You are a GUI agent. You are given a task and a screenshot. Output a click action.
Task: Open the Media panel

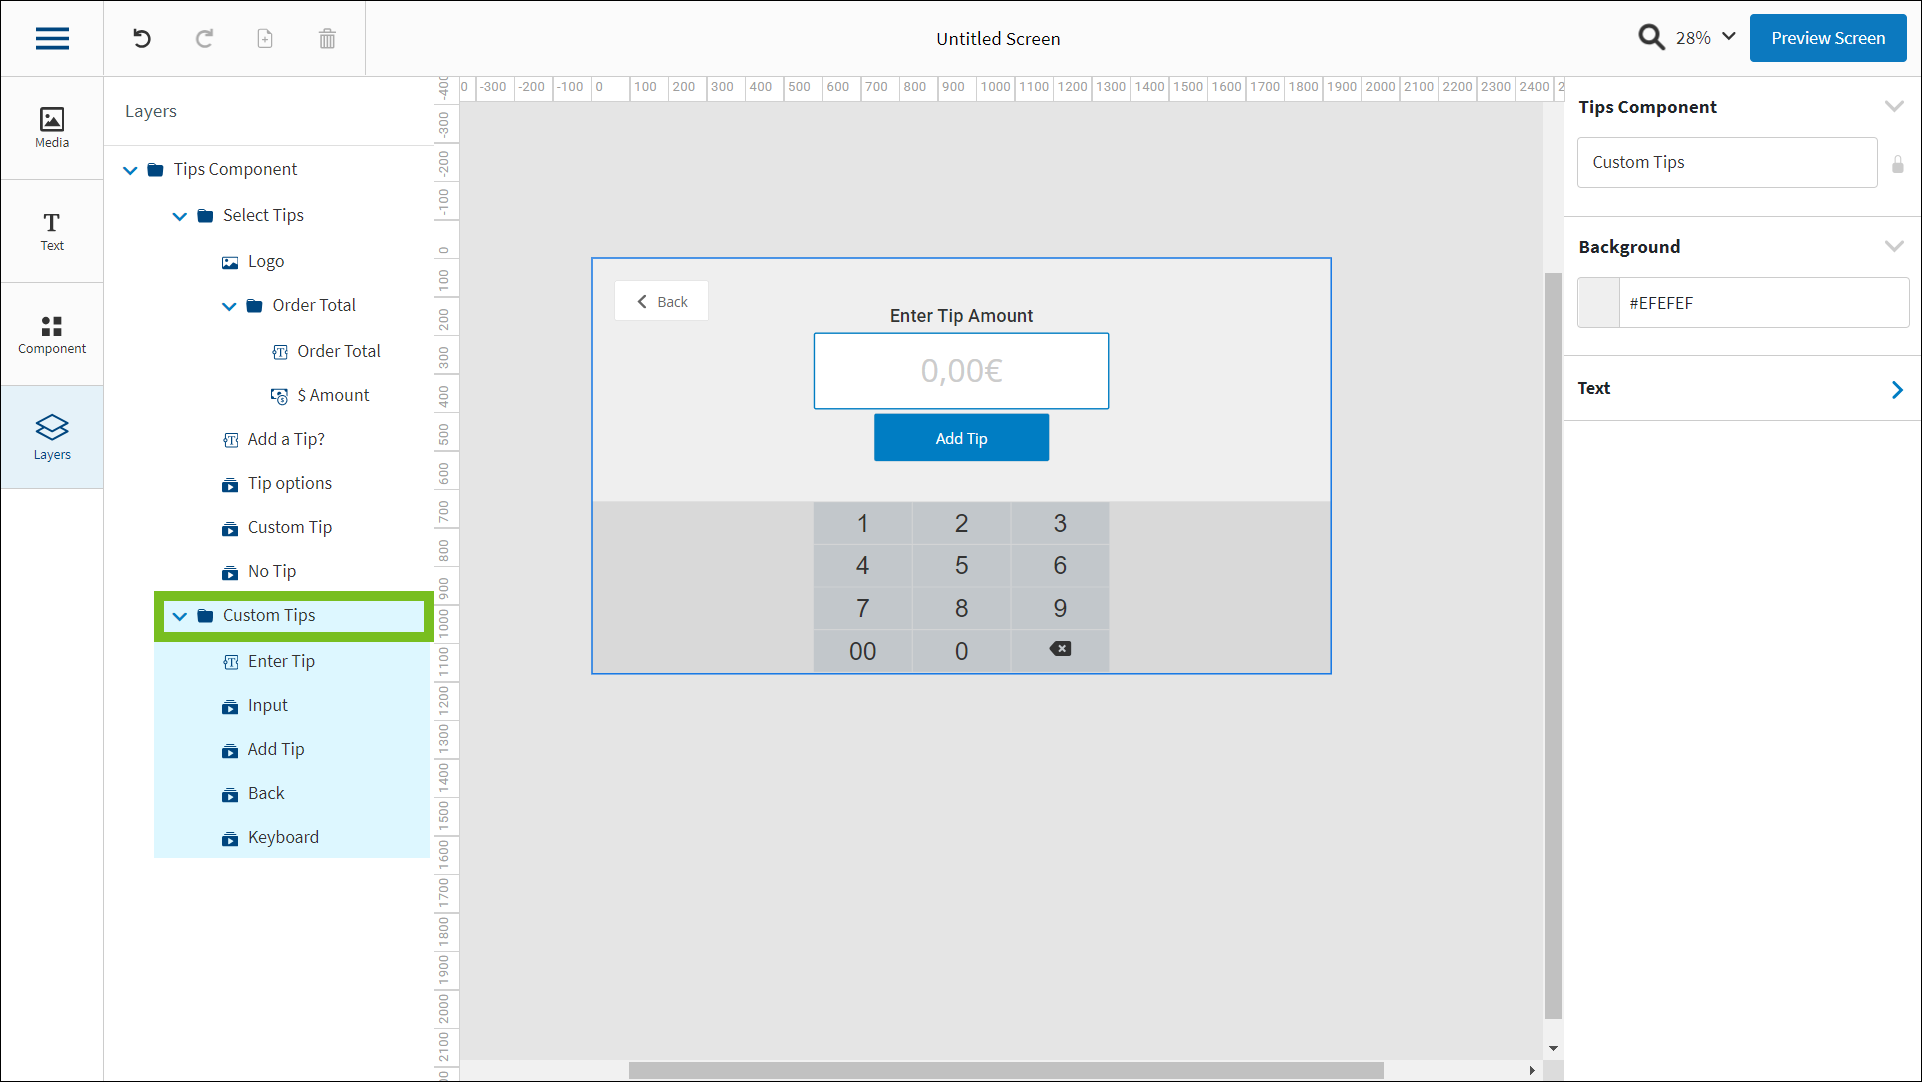click(52, 128)
